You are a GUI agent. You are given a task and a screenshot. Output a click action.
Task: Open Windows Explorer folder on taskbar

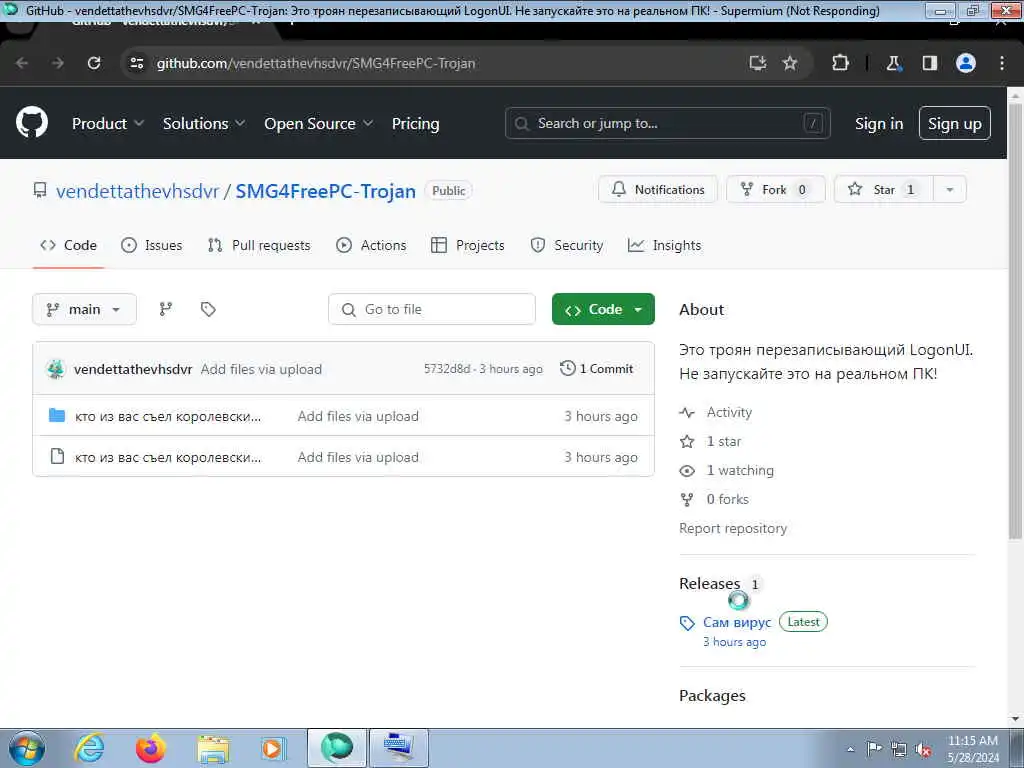coord(213,749)
